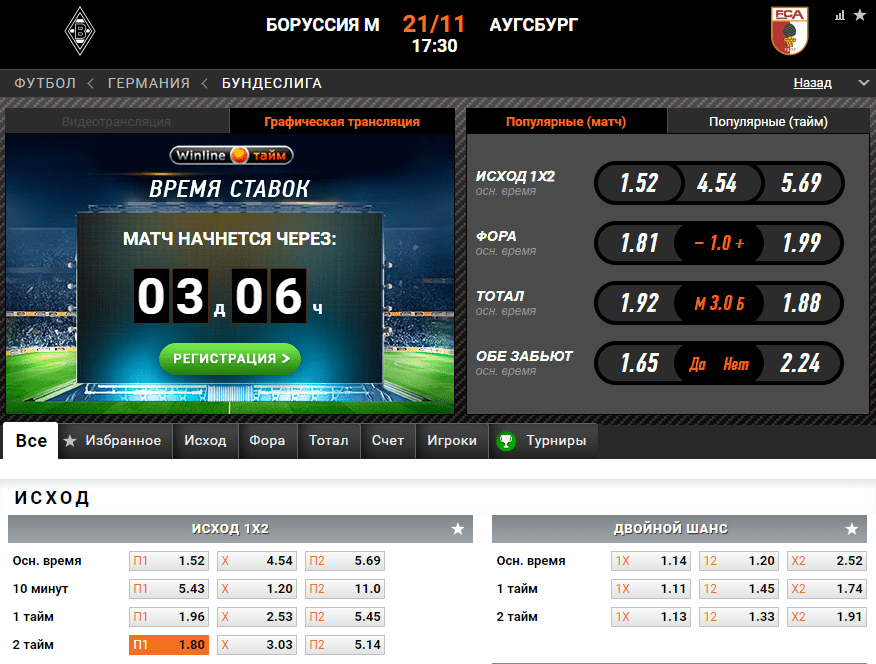Screen dimensions: 876x664
Task: Select 10 минут X odds 1.20
Action: [257, 589]
